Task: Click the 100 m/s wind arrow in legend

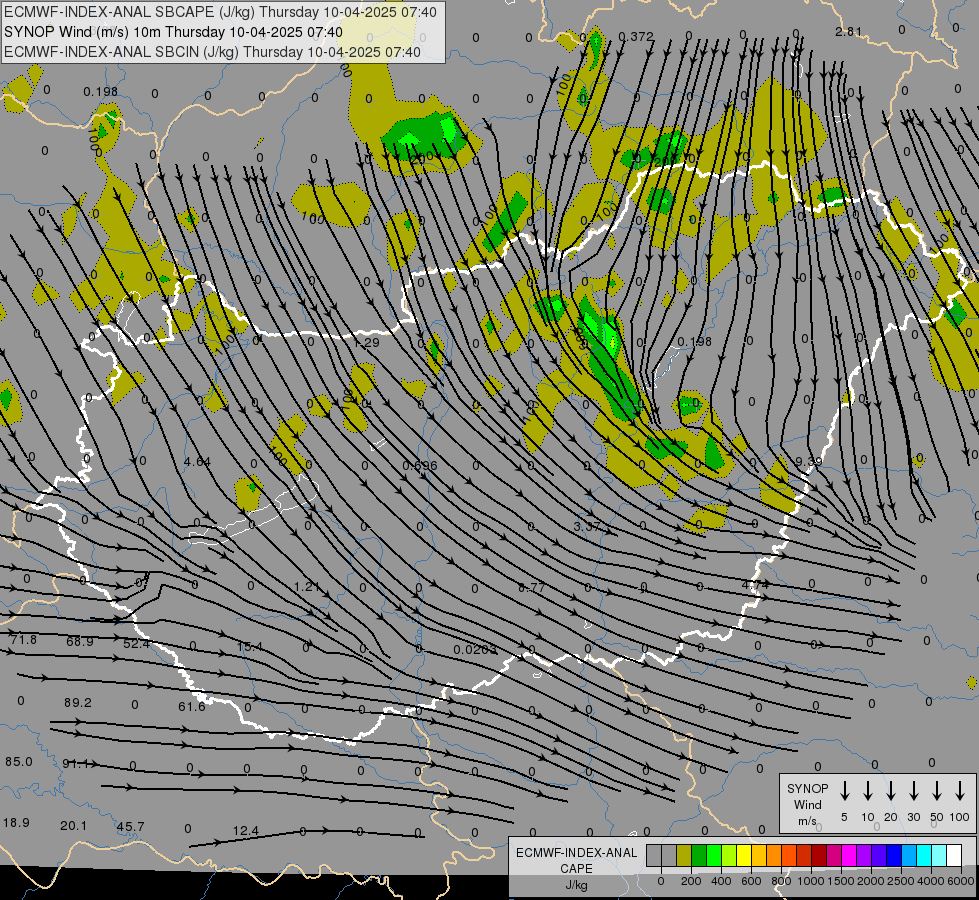Action: pos(960,791)
